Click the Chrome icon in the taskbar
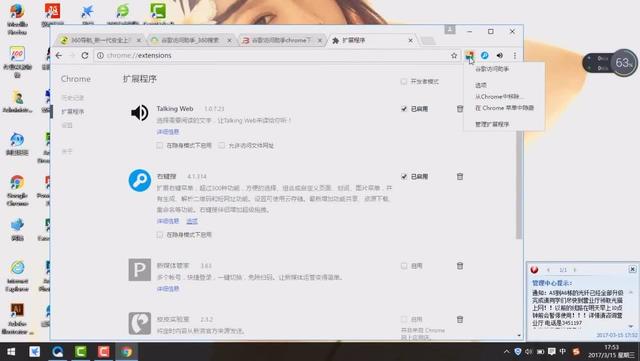The width and height of the screenshot is (640, 361). coord(127,352)
